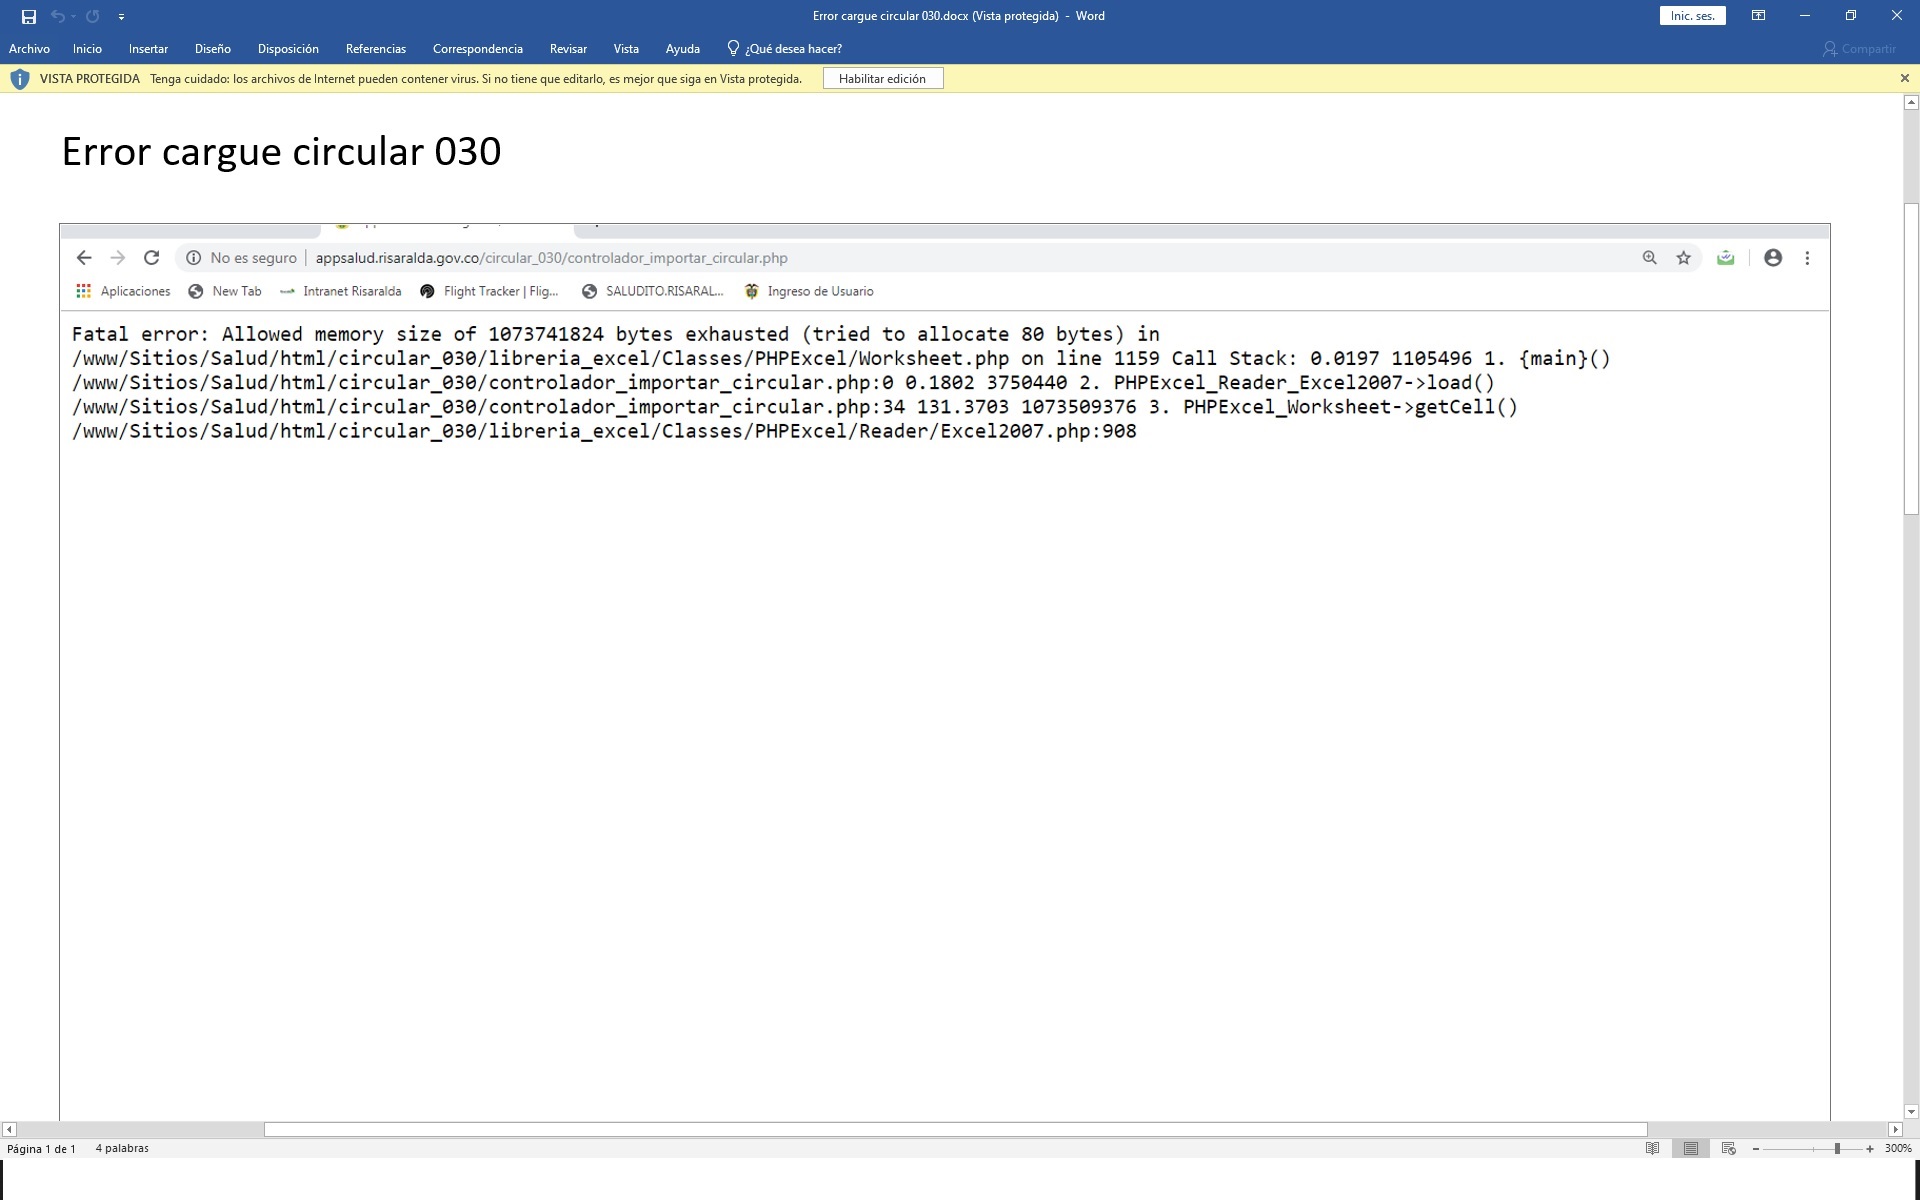Undo the last action via quick access

58,16
